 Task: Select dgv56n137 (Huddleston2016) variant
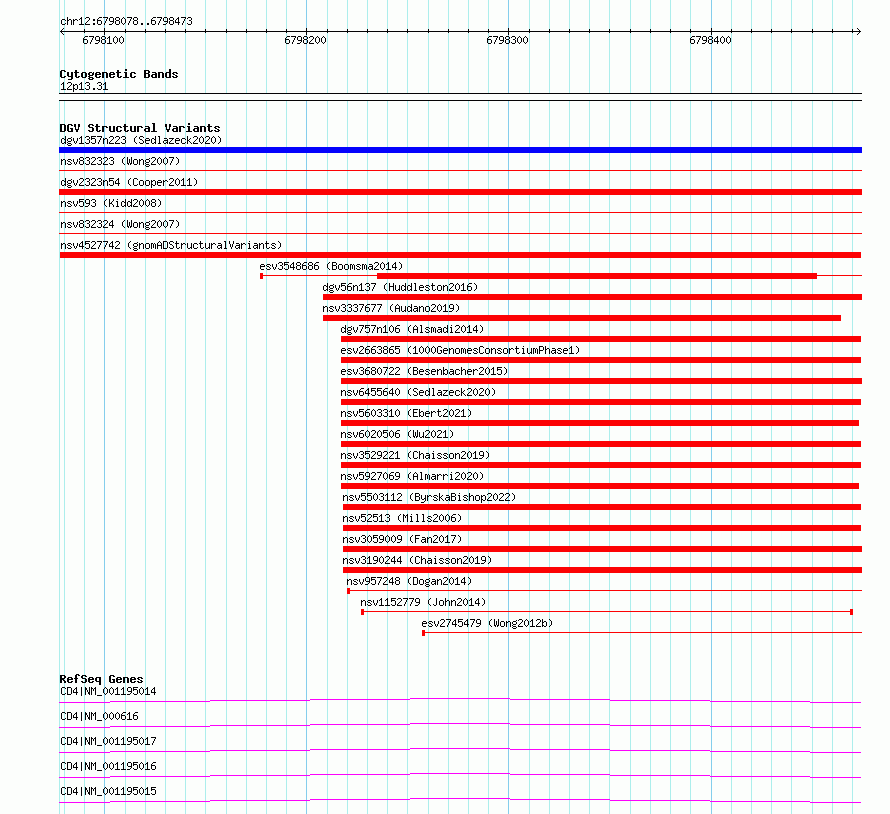[400, 287]
